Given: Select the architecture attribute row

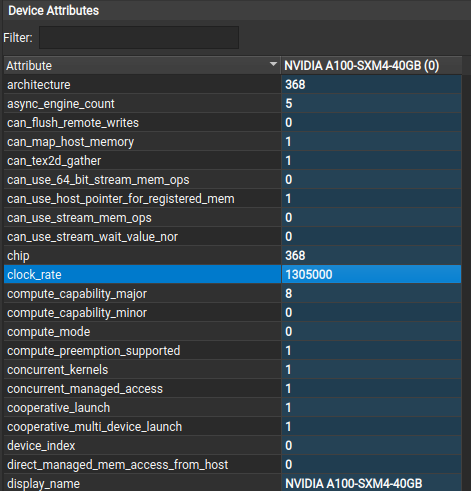Looking at the screenshot, I should [233, 85].
